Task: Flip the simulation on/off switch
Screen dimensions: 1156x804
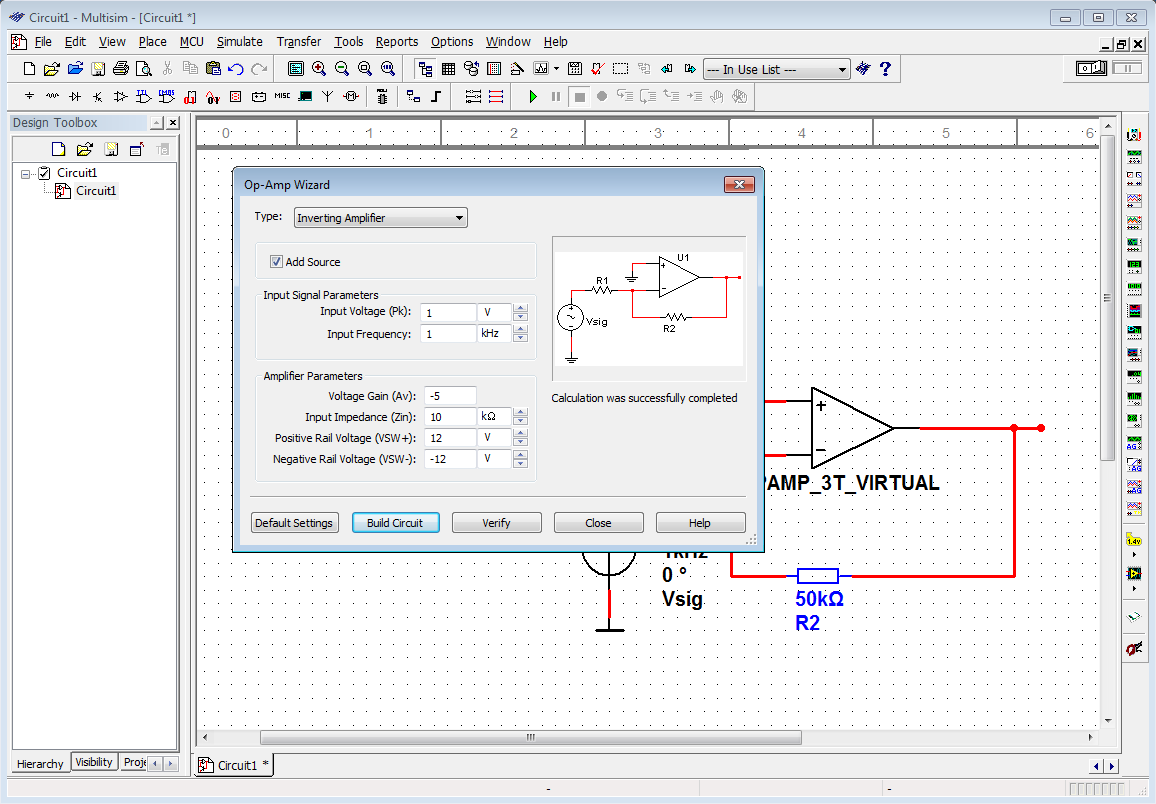Action: click(x=1092, y=69)
